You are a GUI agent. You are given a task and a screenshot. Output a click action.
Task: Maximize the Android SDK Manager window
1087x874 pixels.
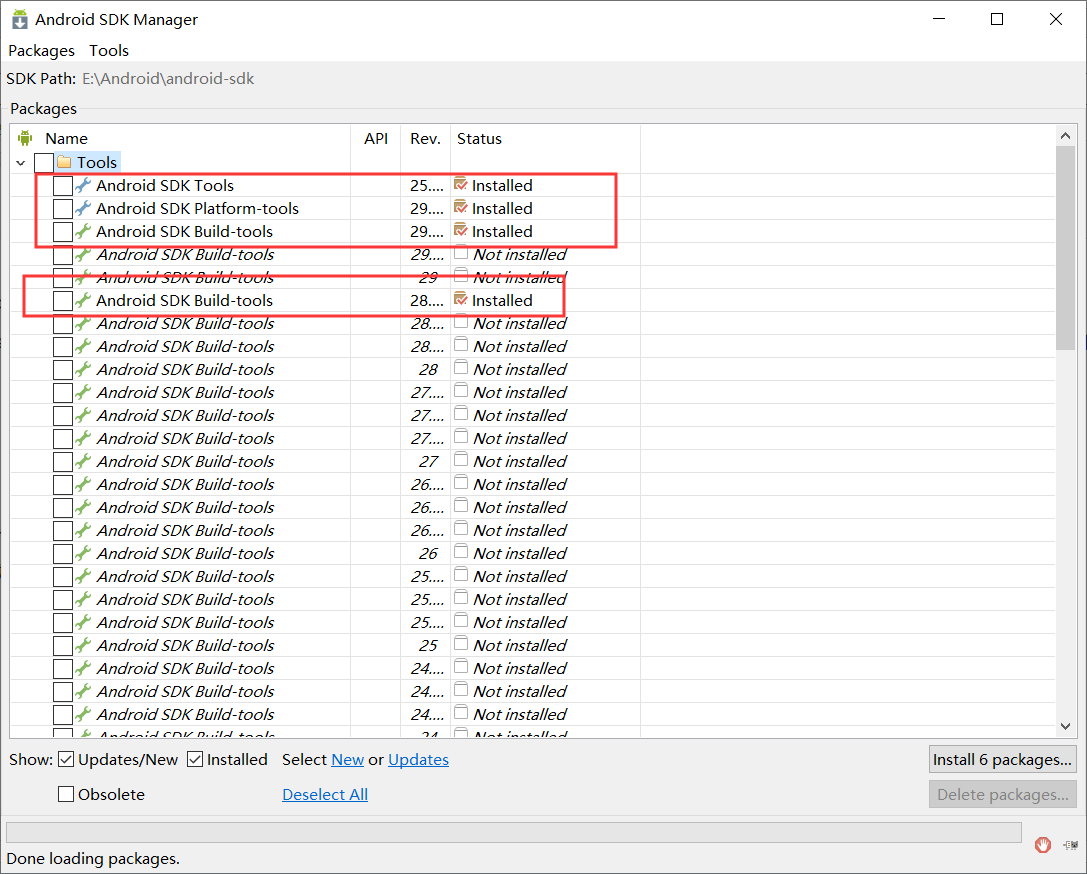997,19
